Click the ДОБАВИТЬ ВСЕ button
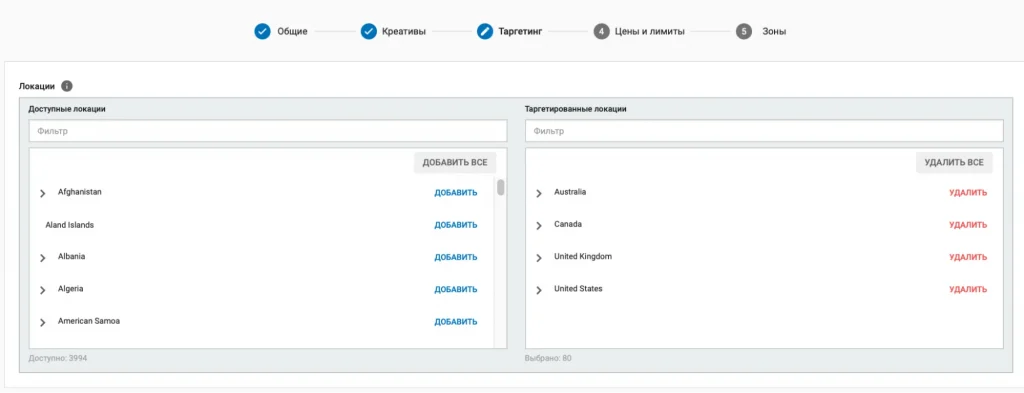This screenshot has width=1024, height=393. (x=455, y=163)
